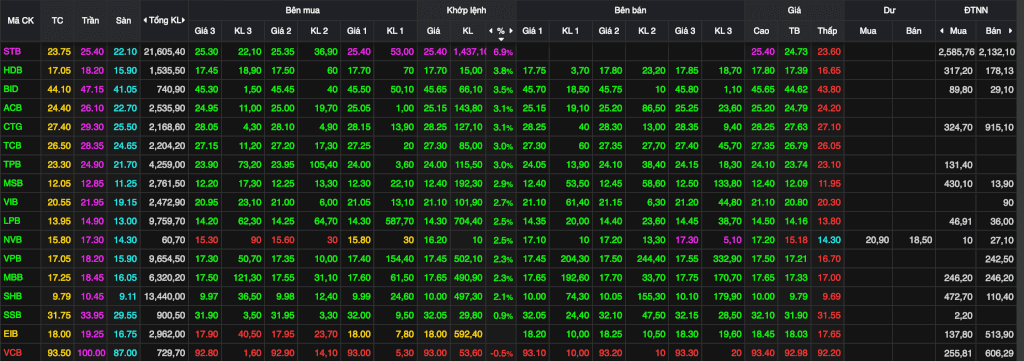Click the Khớp lệnh group header
The image size is (1024, 361).
click(466, 10)
